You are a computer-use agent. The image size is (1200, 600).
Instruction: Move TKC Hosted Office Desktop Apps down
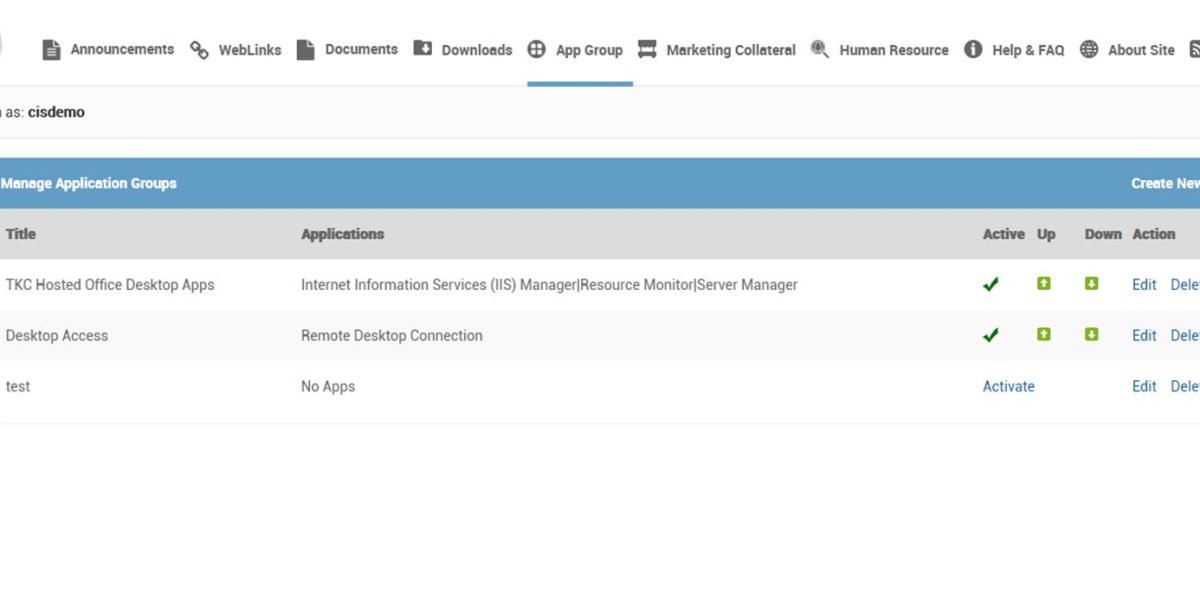point(1092,284)
